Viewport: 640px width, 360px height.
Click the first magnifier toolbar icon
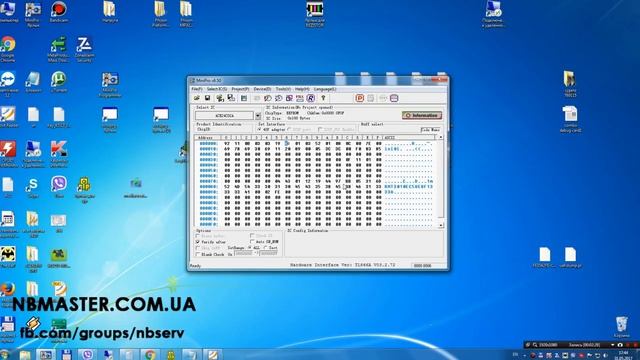(x=268, y=98)
